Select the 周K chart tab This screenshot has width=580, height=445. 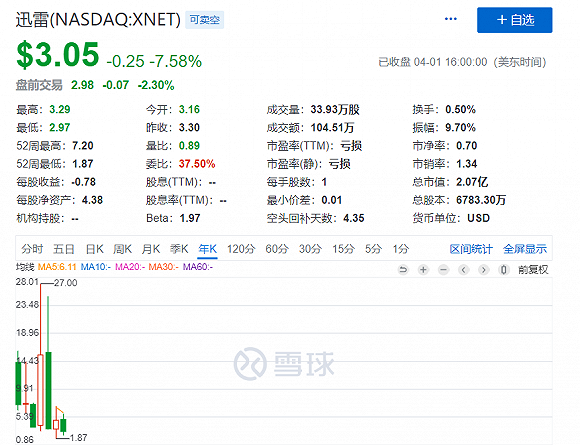point(122,249)
